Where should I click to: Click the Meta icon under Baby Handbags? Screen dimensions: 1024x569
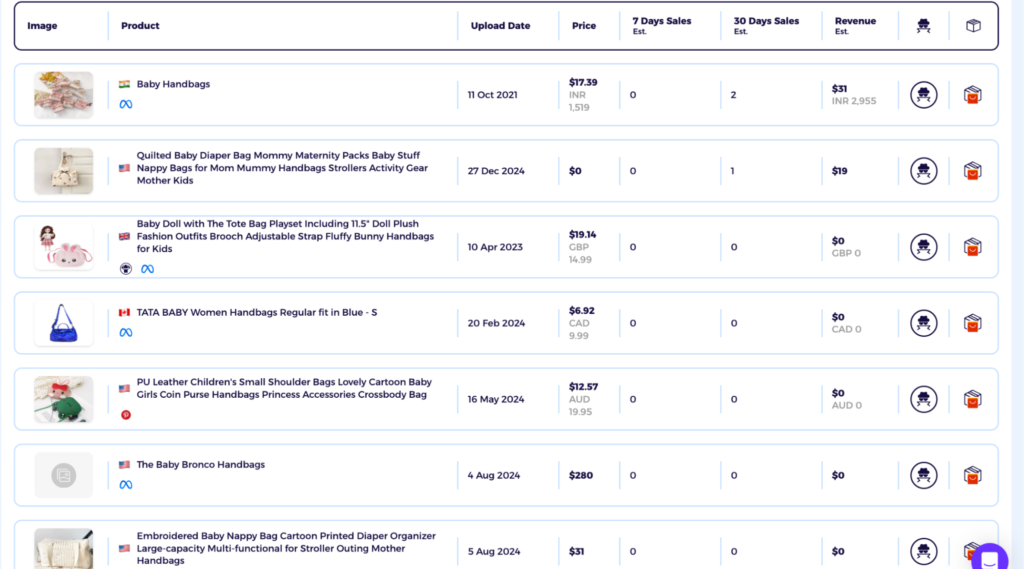pos(126,105)
